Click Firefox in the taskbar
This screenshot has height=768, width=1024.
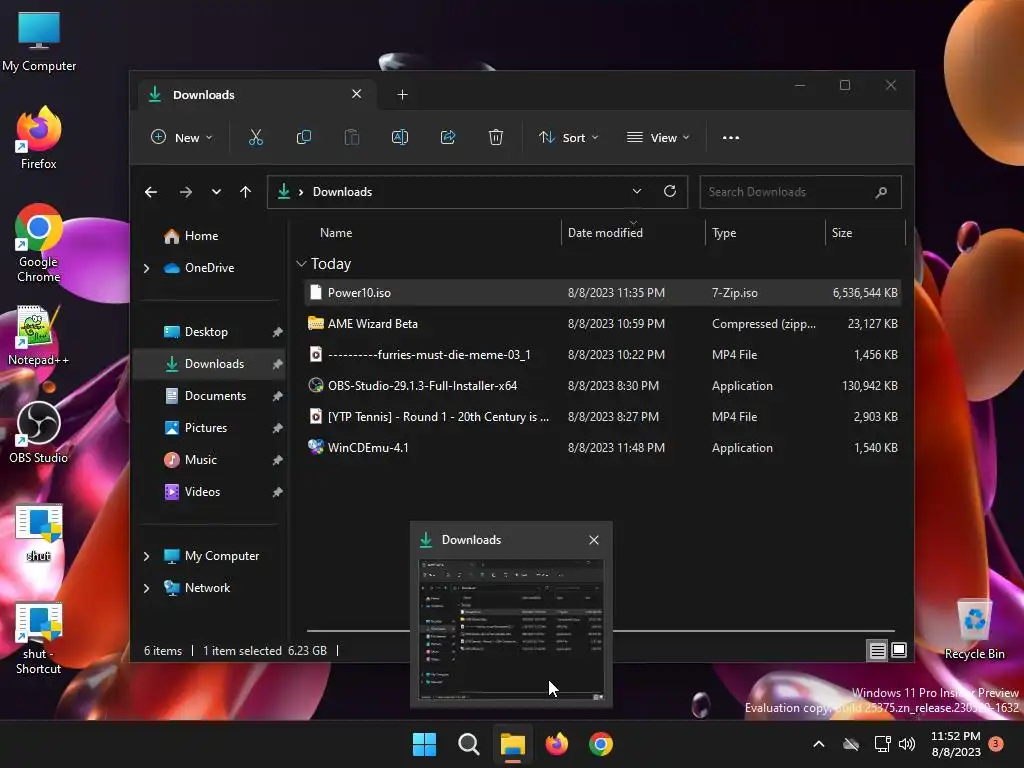pos(556,744)
